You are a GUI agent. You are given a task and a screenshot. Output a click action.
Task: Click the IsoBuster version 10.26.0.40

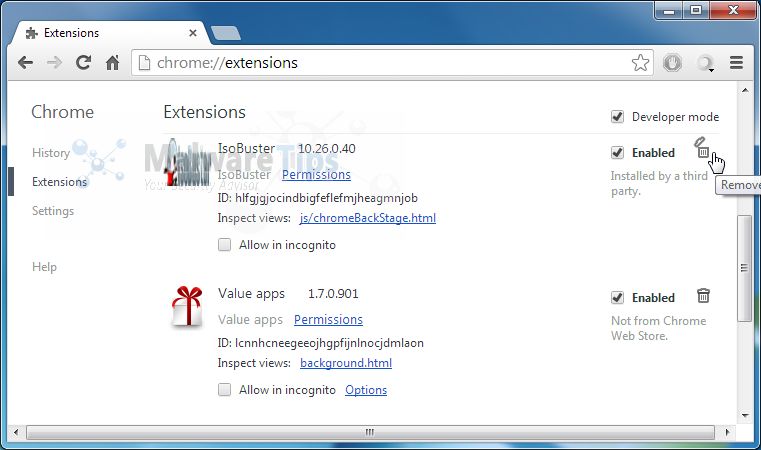click(327, 149)
